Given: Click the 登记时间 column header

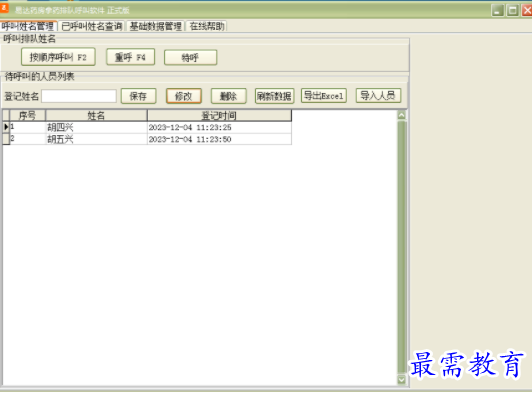Looking at the screenshot, I should tap(219, 115).
